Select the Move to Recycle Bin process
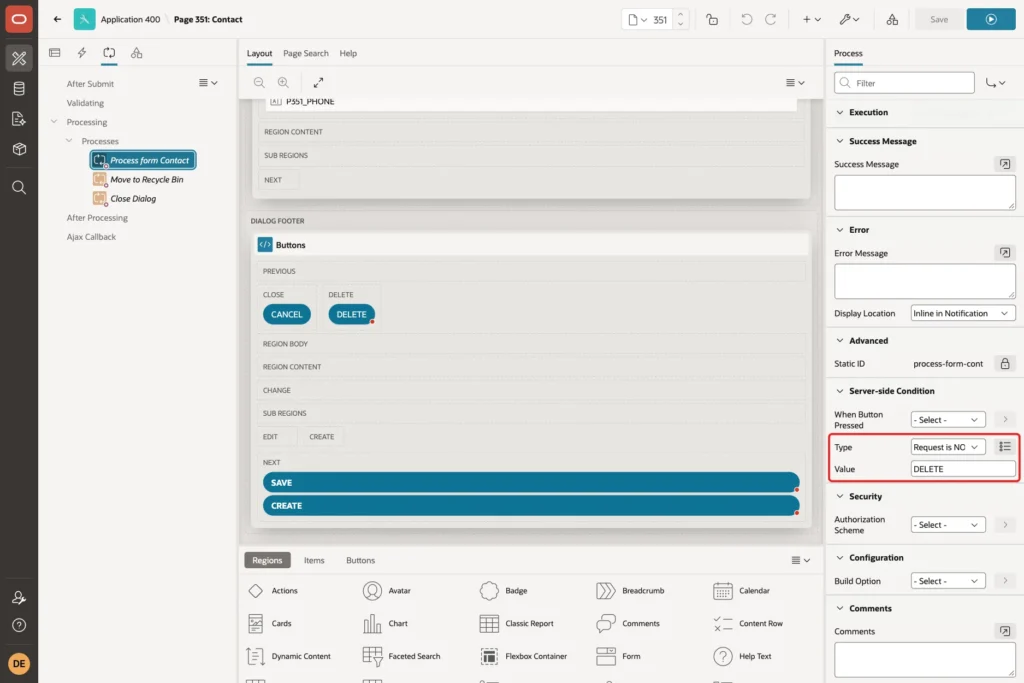Screen dimensions: 1024x683 coord(146,180)
